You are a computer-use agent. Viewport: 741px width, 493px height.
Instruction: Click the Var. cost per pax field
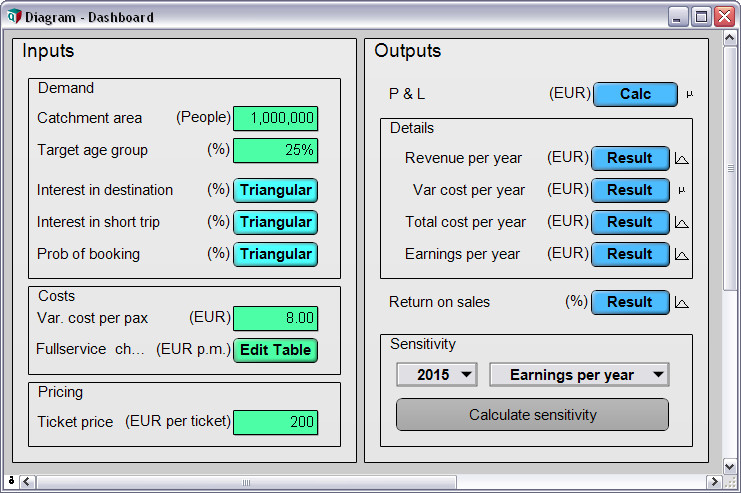[x=275, y=318]
